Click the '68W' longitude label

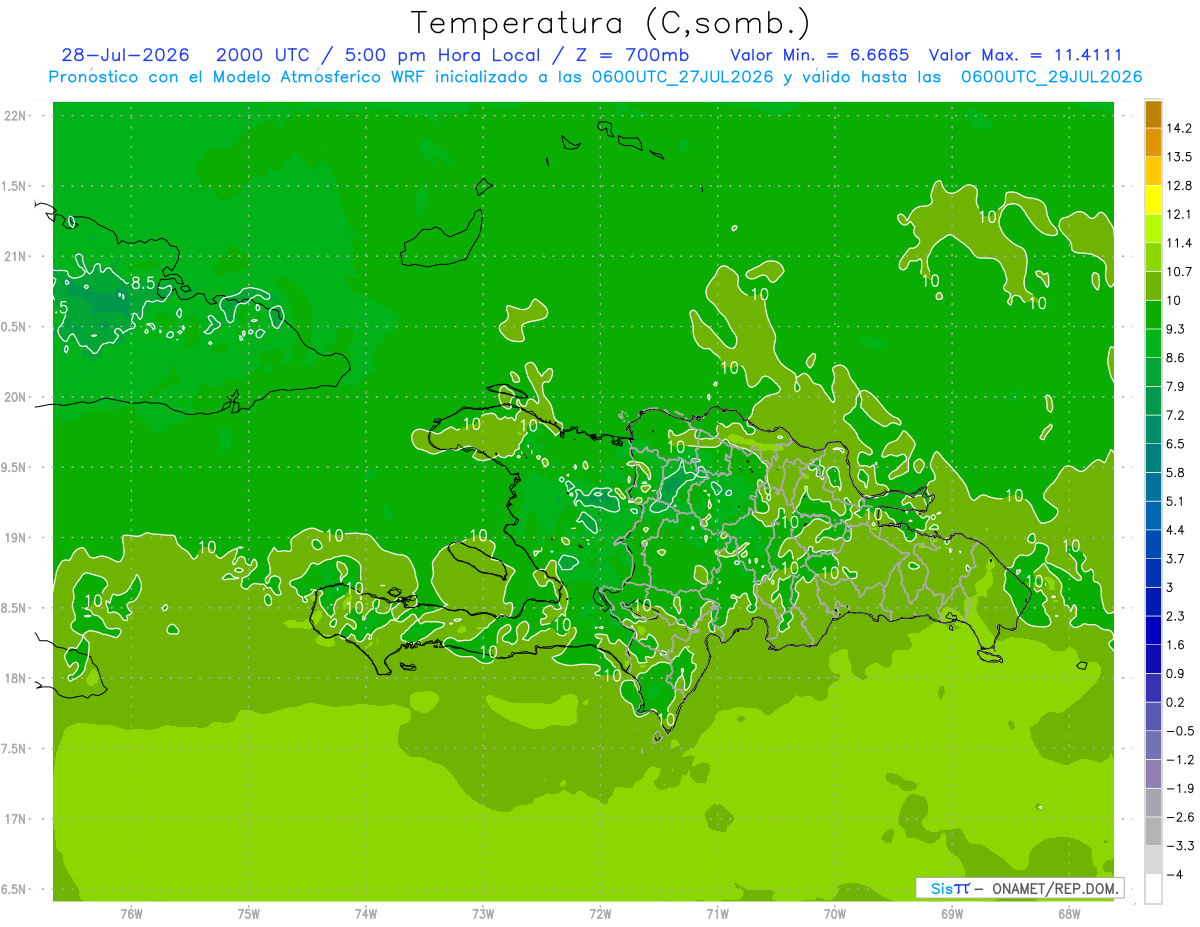(1069, 913)
